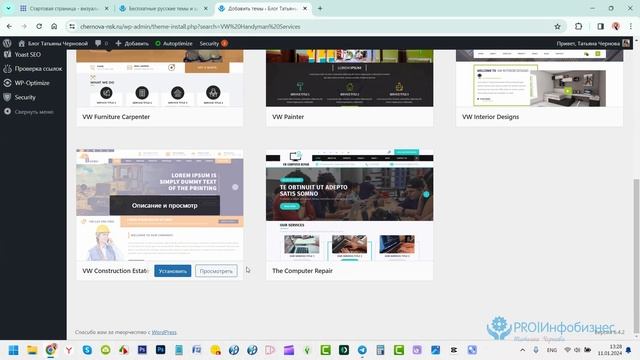Image resolution: width=640 pixels, height=360 pixels.
Task: Reload the current page
Action: tap(39, 26)
